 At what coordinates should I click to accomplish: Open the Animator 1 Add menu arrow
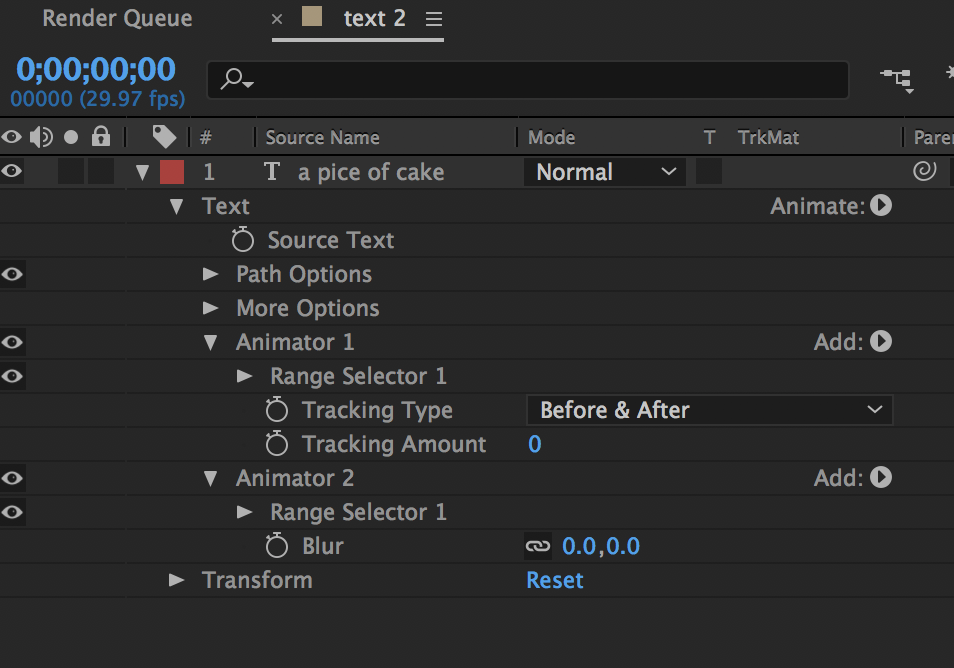coord(881,342)
